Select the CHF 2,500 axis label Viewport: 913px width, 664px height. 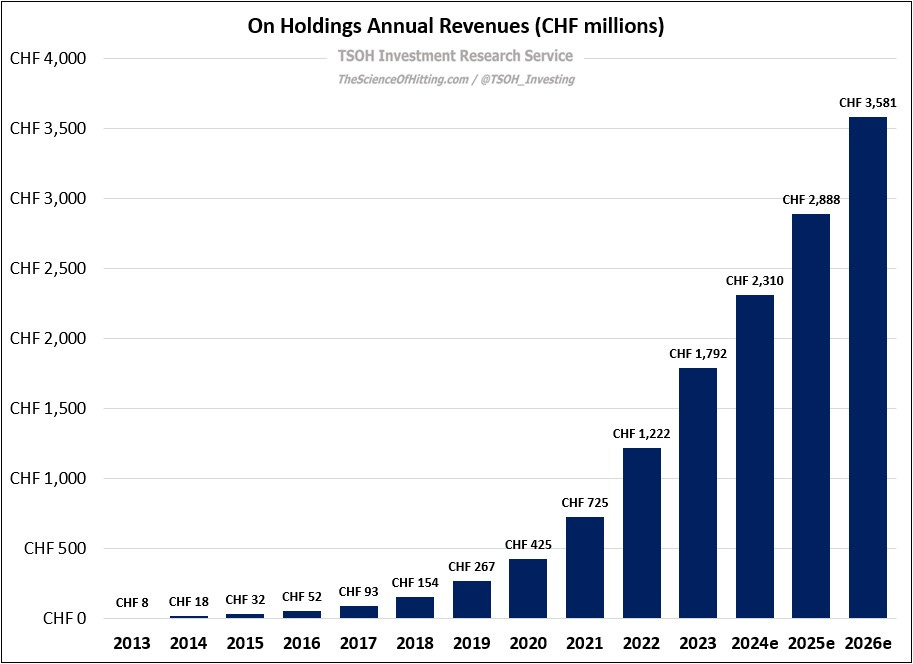click(48, 268)
